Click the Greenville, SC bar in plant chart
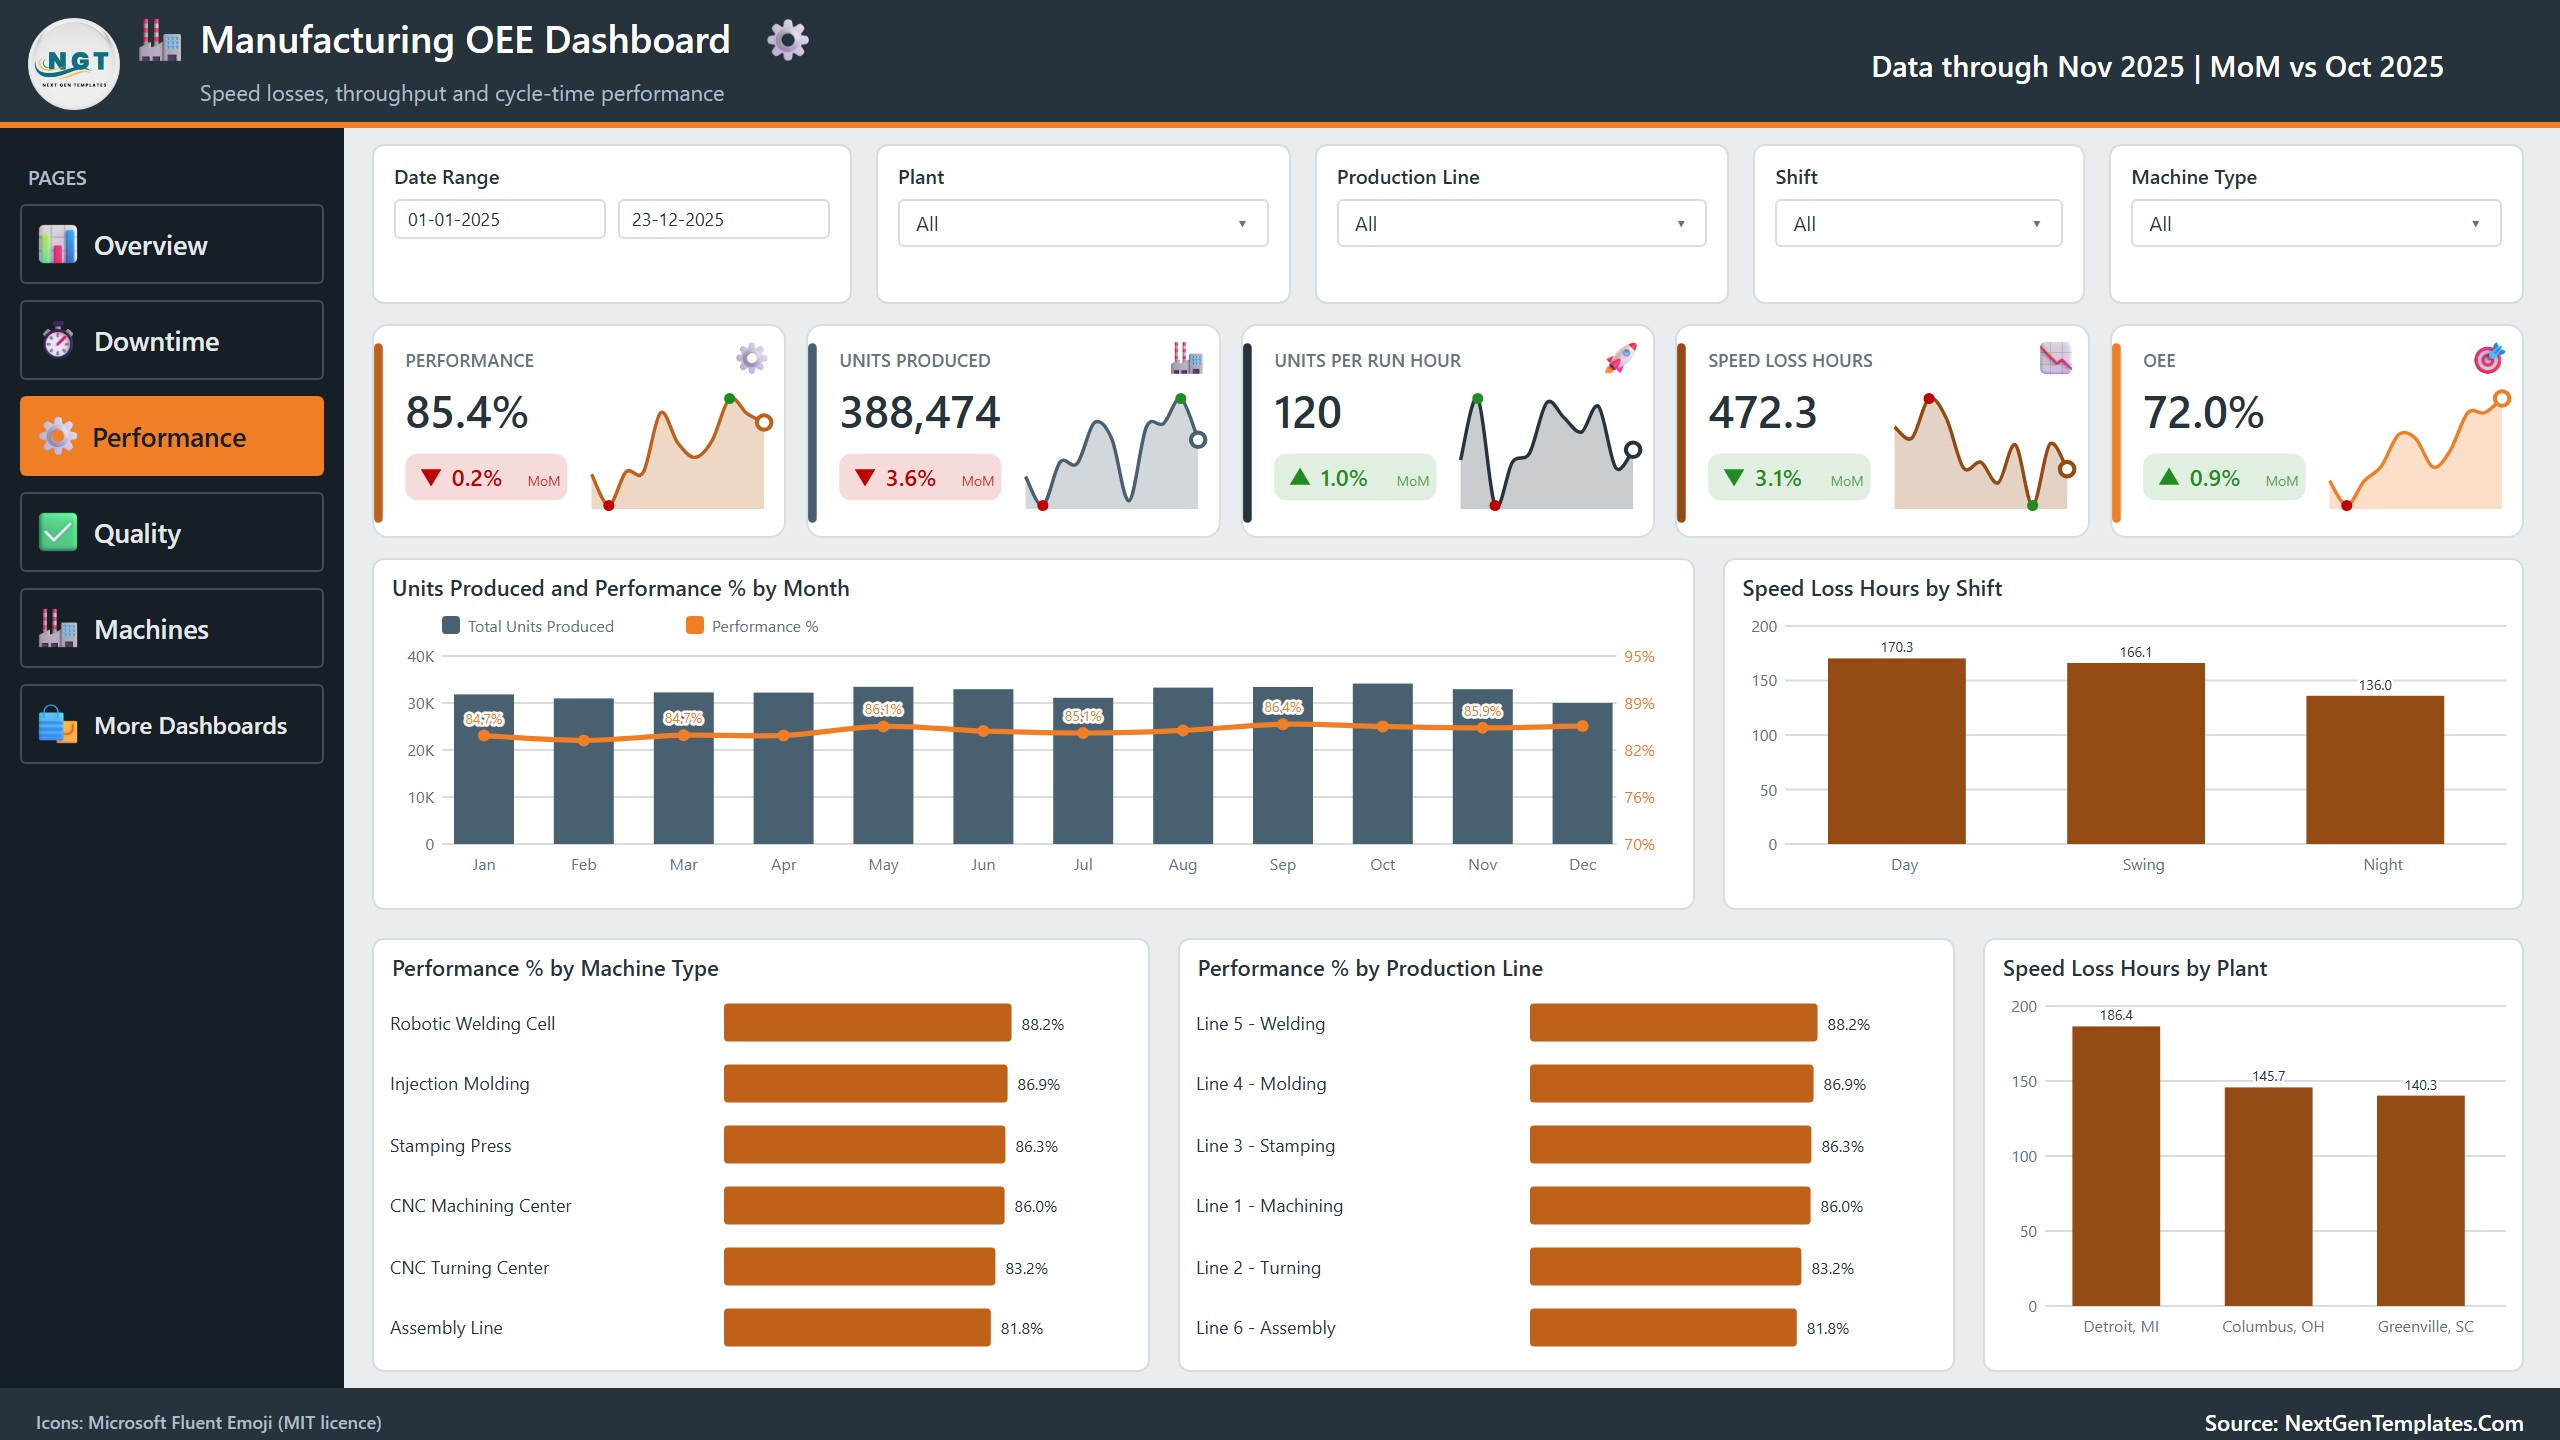Viewport: 2560px width, 1440px height. point(2420,1201)
